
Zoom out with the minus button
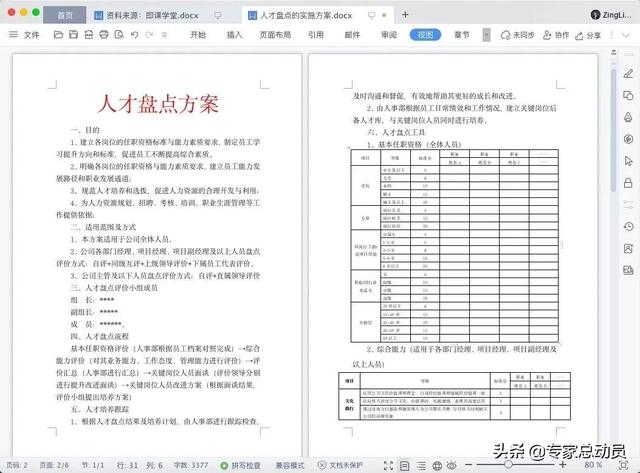point(469,465)
